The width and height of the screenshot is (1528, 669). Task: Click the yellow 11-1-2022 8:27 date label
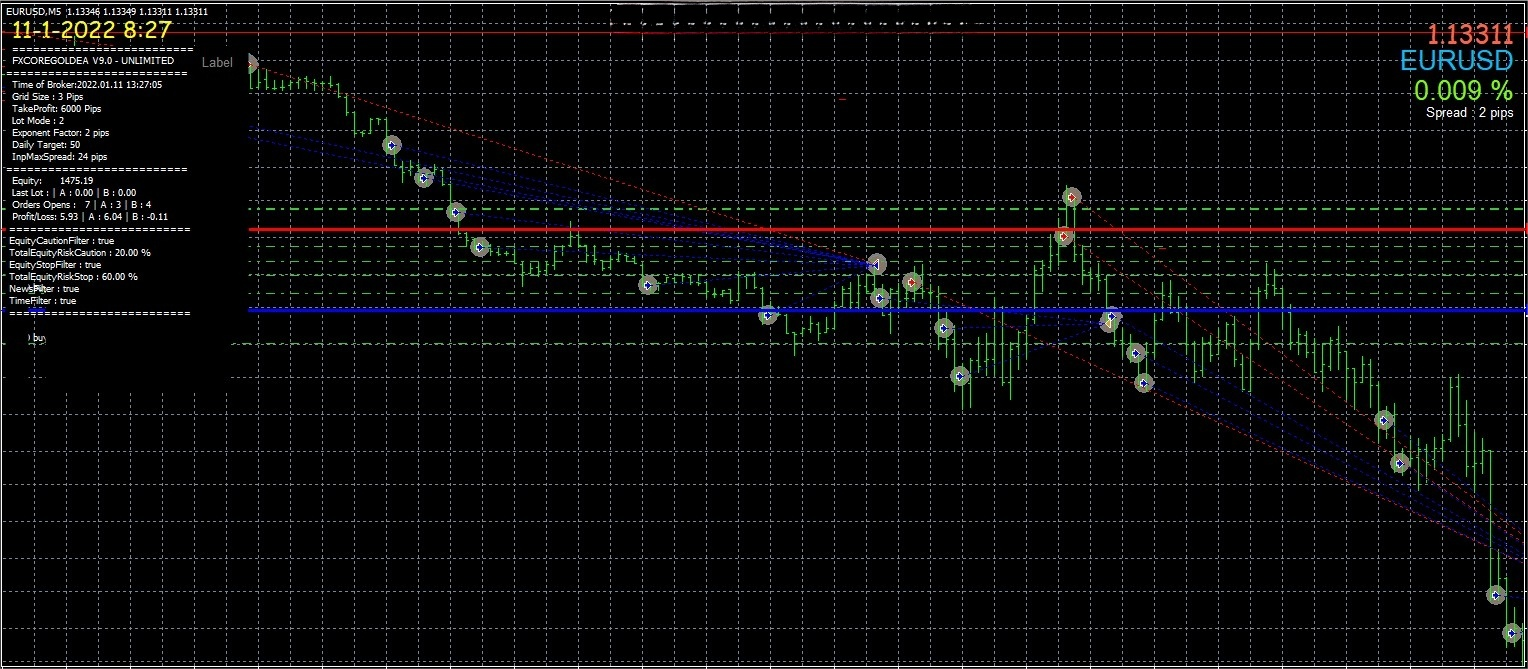(91, 30)
